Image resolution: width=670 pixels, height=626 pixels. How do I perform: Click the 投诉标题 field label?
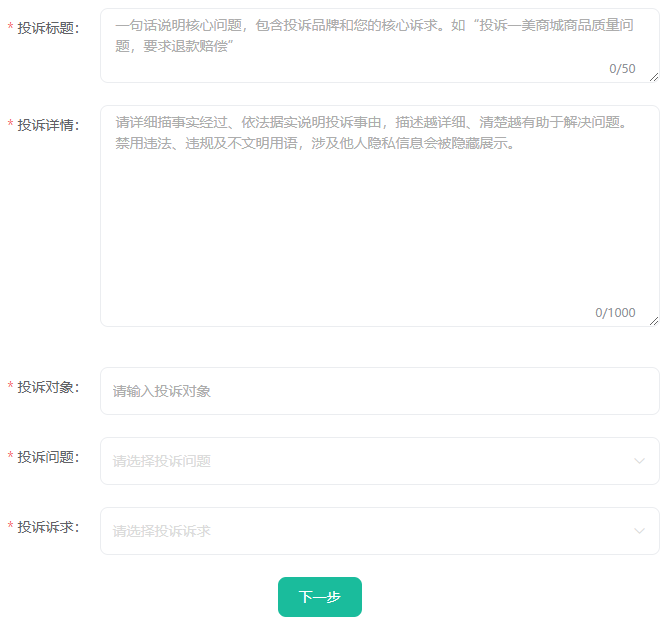(x=48, y=28)
